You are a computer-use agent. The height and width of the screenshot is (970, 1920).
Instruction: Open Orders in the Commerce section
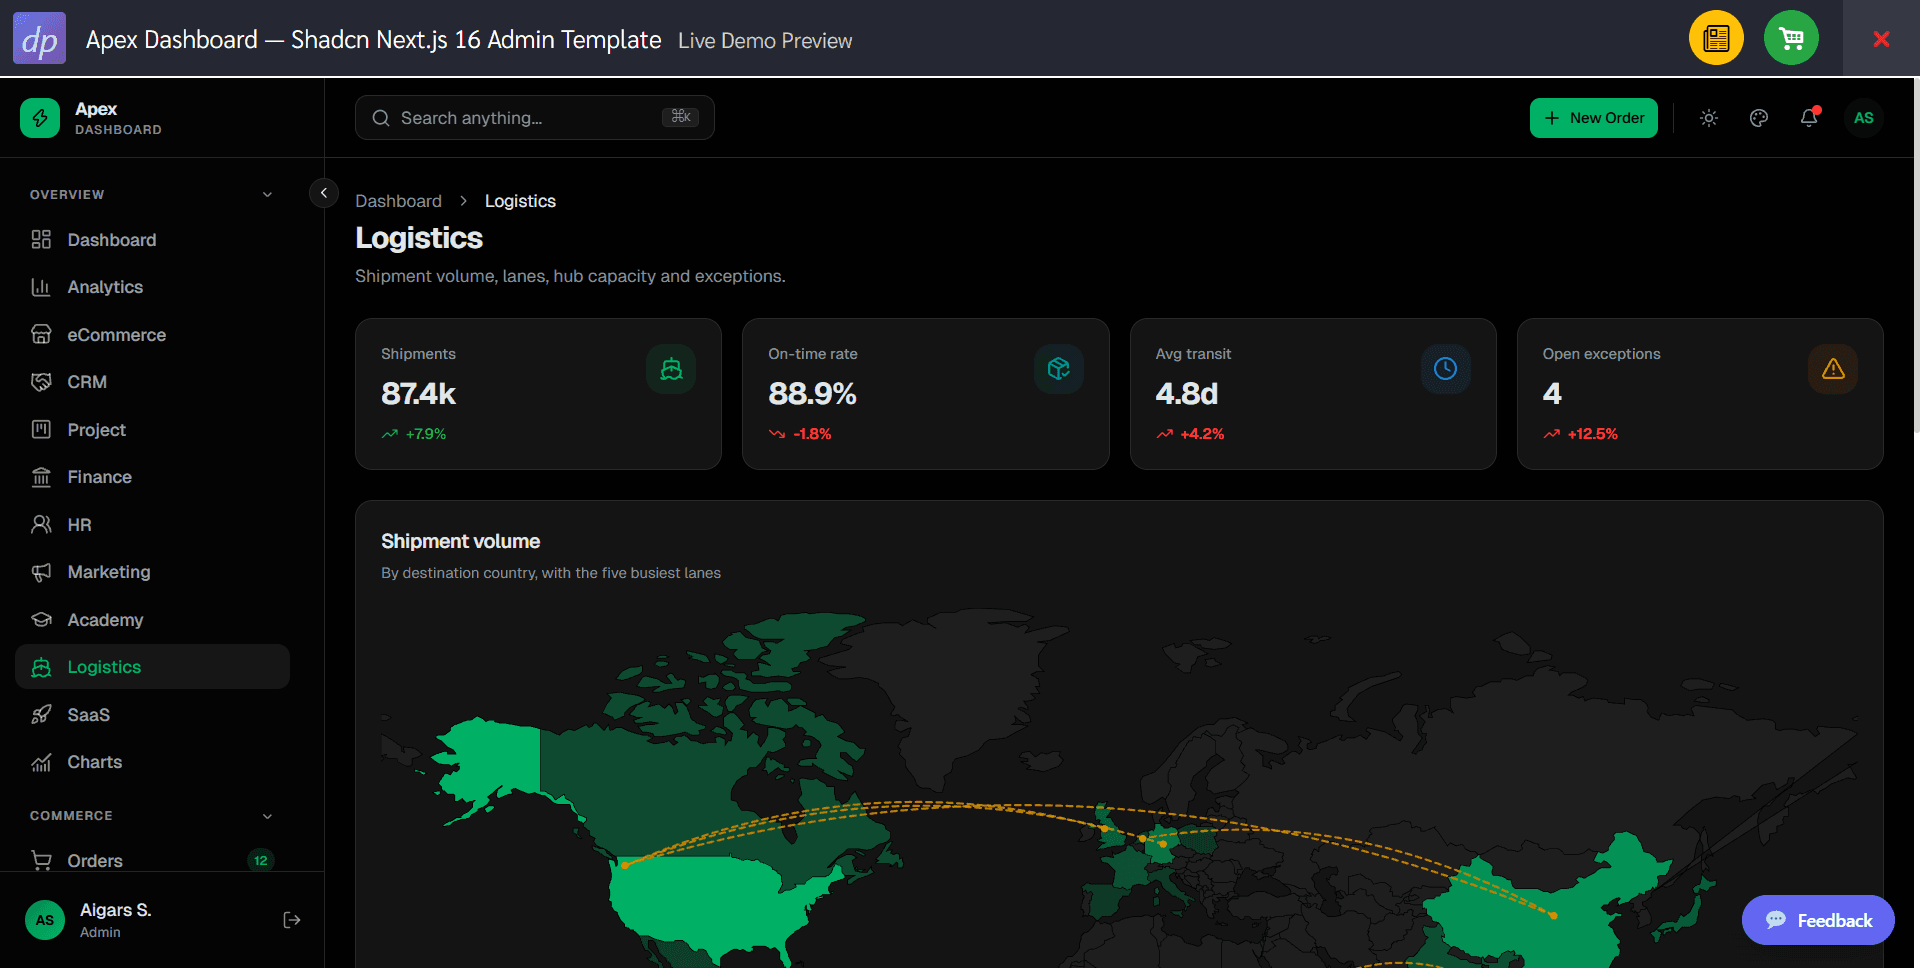tap(152, 861)
